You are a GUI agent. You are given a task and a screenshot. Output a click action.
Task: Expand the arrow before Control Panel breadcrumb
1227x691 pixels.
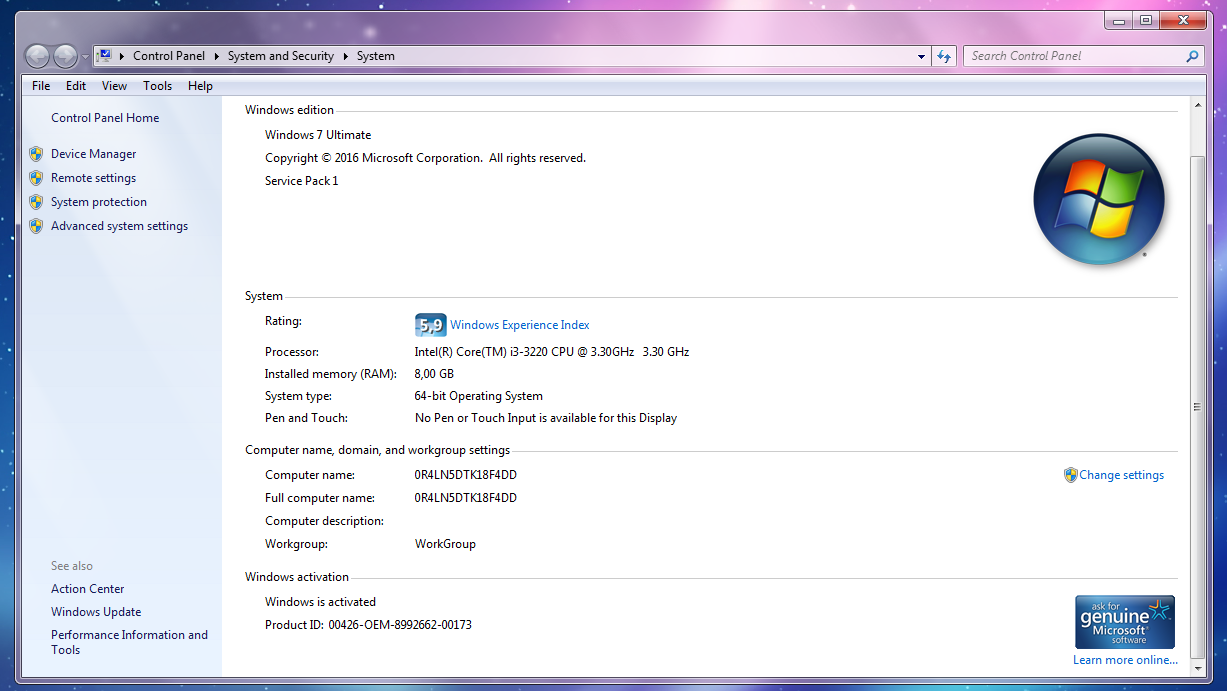click(x=122, y=56)
